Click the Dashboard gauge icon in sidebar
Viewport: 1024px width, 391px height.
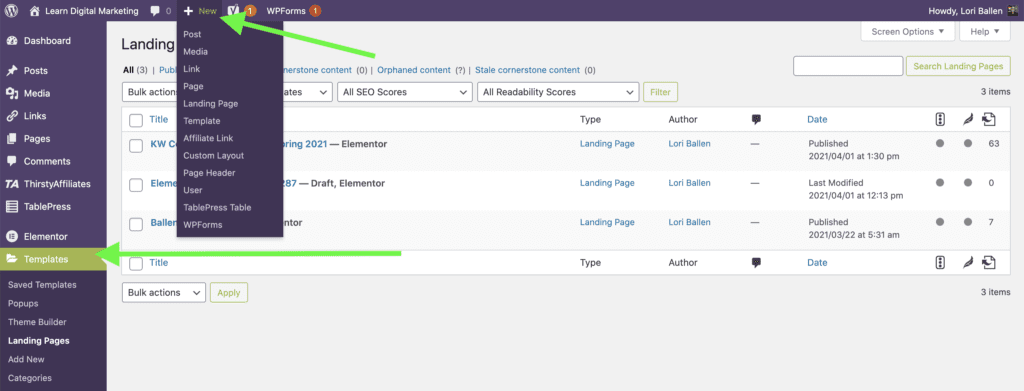[x=12, y=40]
